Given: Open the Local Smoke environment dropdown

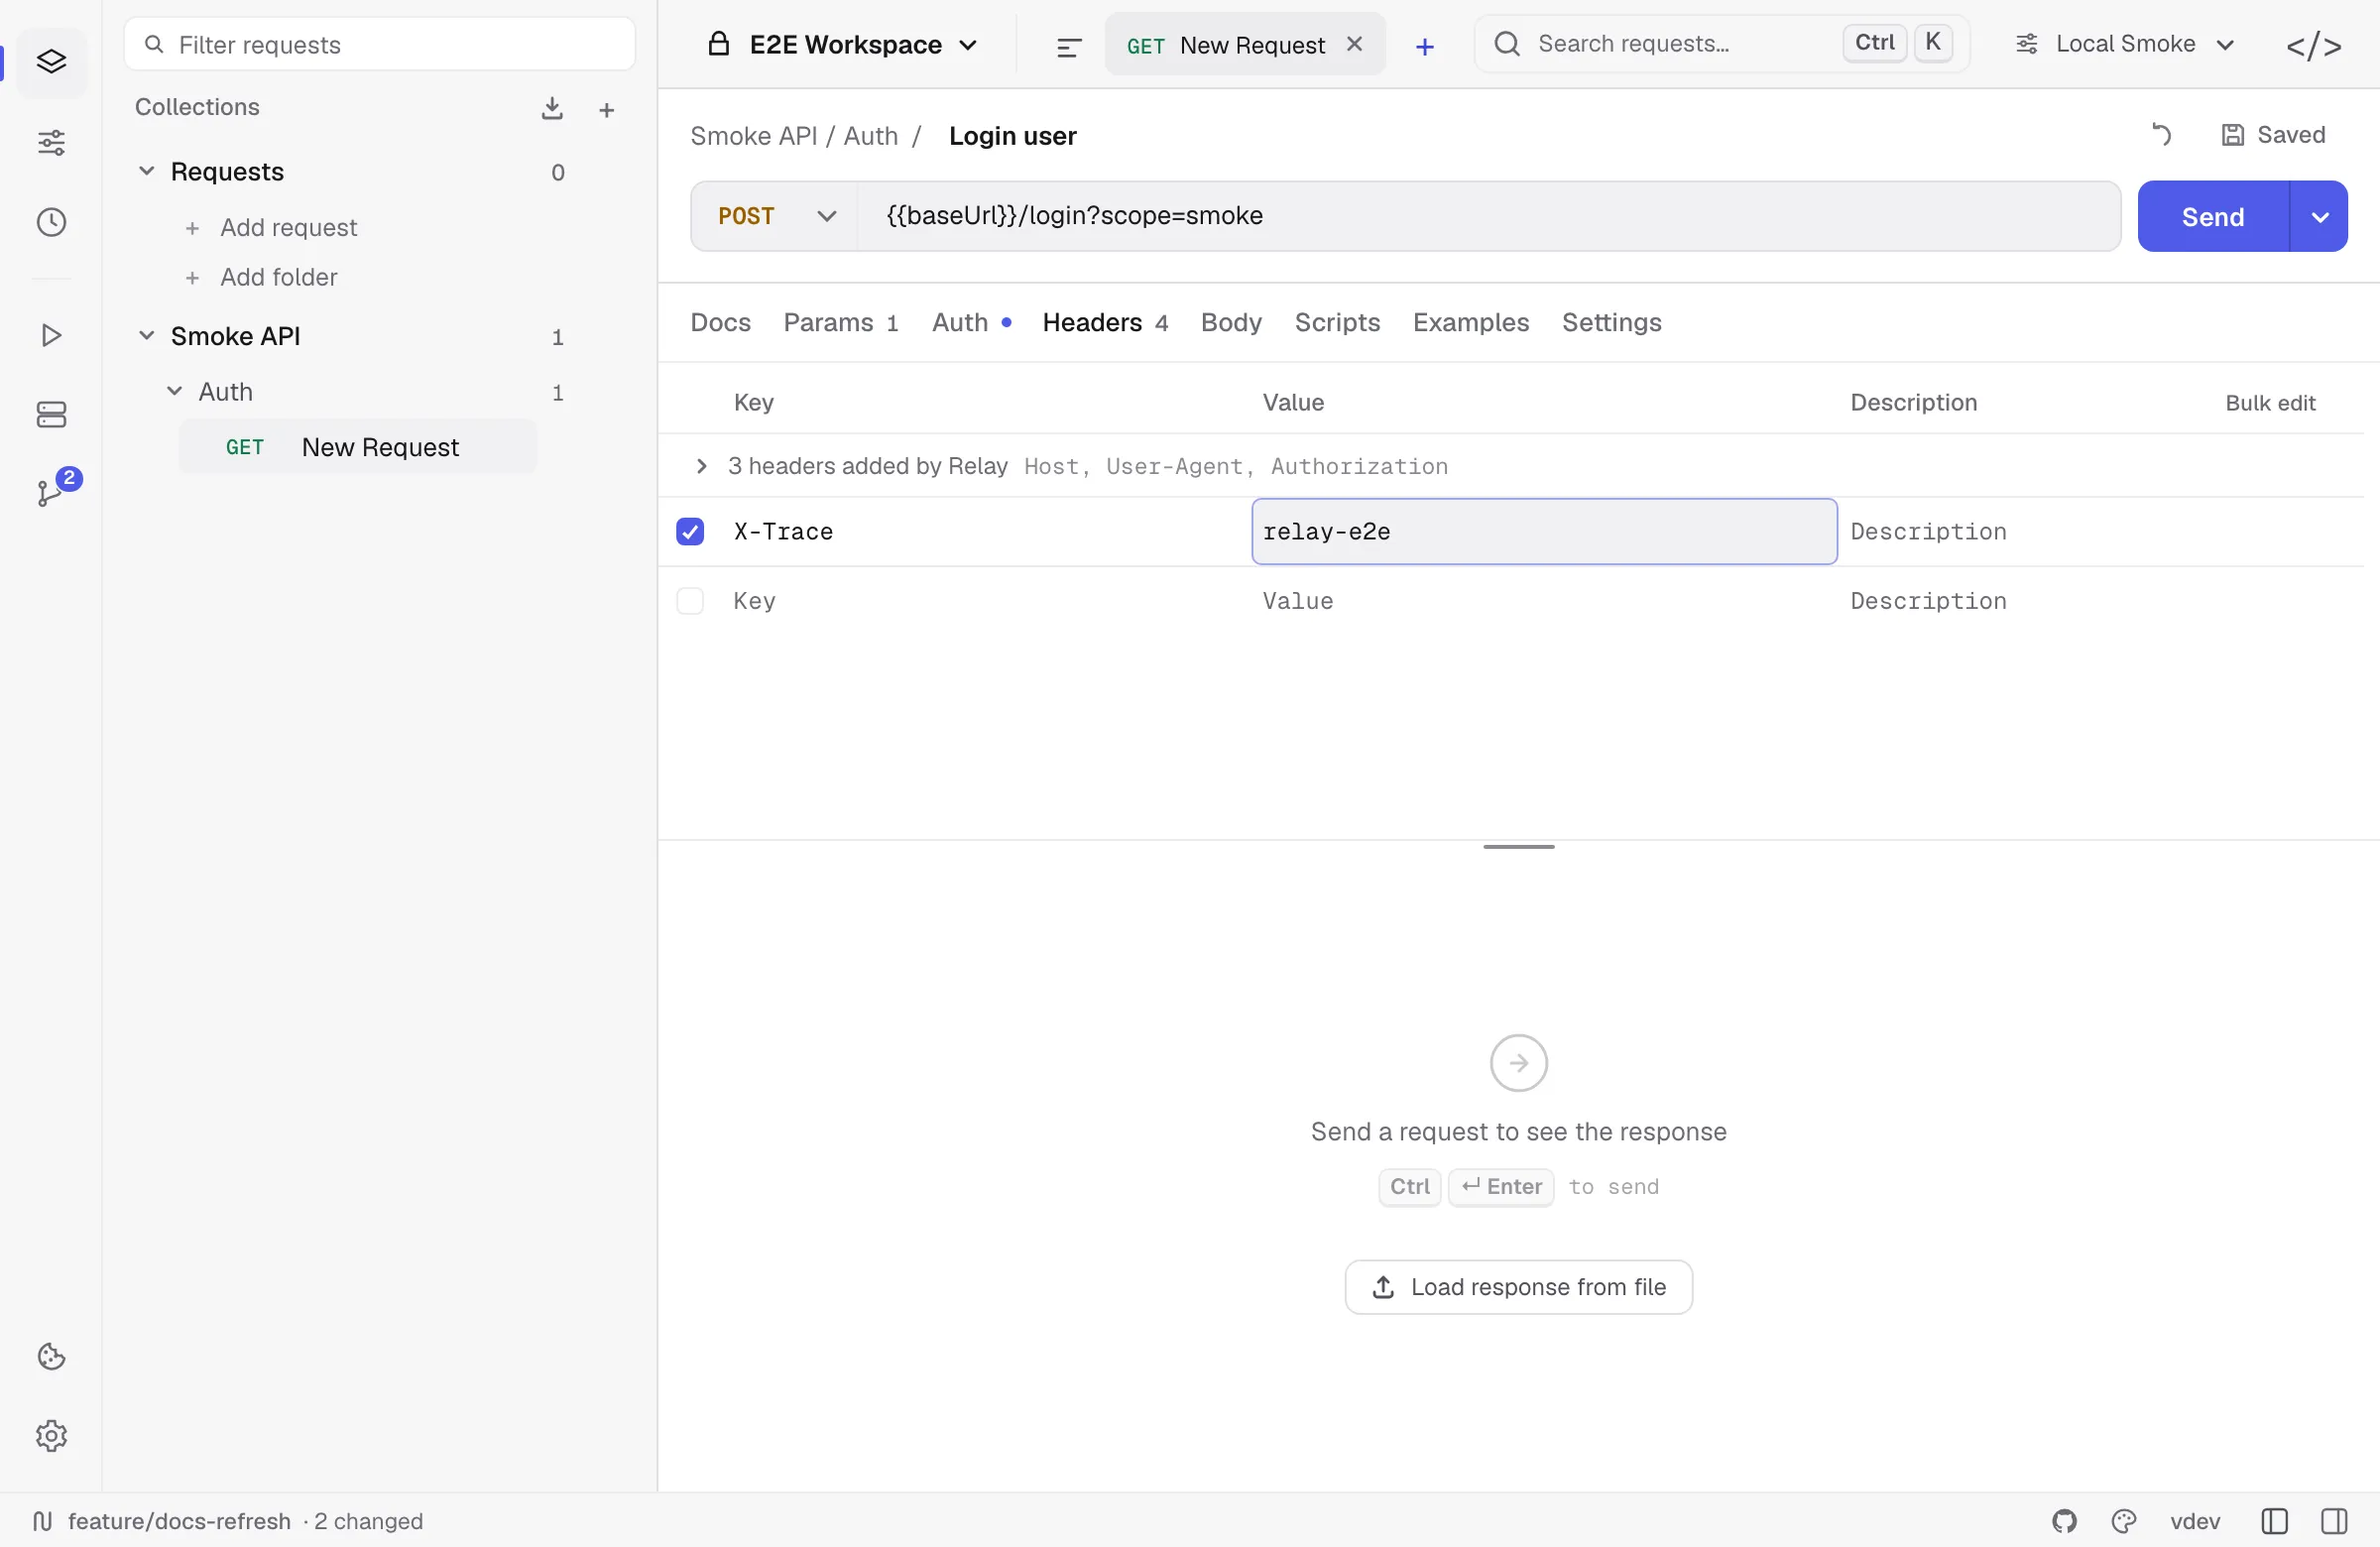Looking at the screenshot, I should [x=2125, y=44].
